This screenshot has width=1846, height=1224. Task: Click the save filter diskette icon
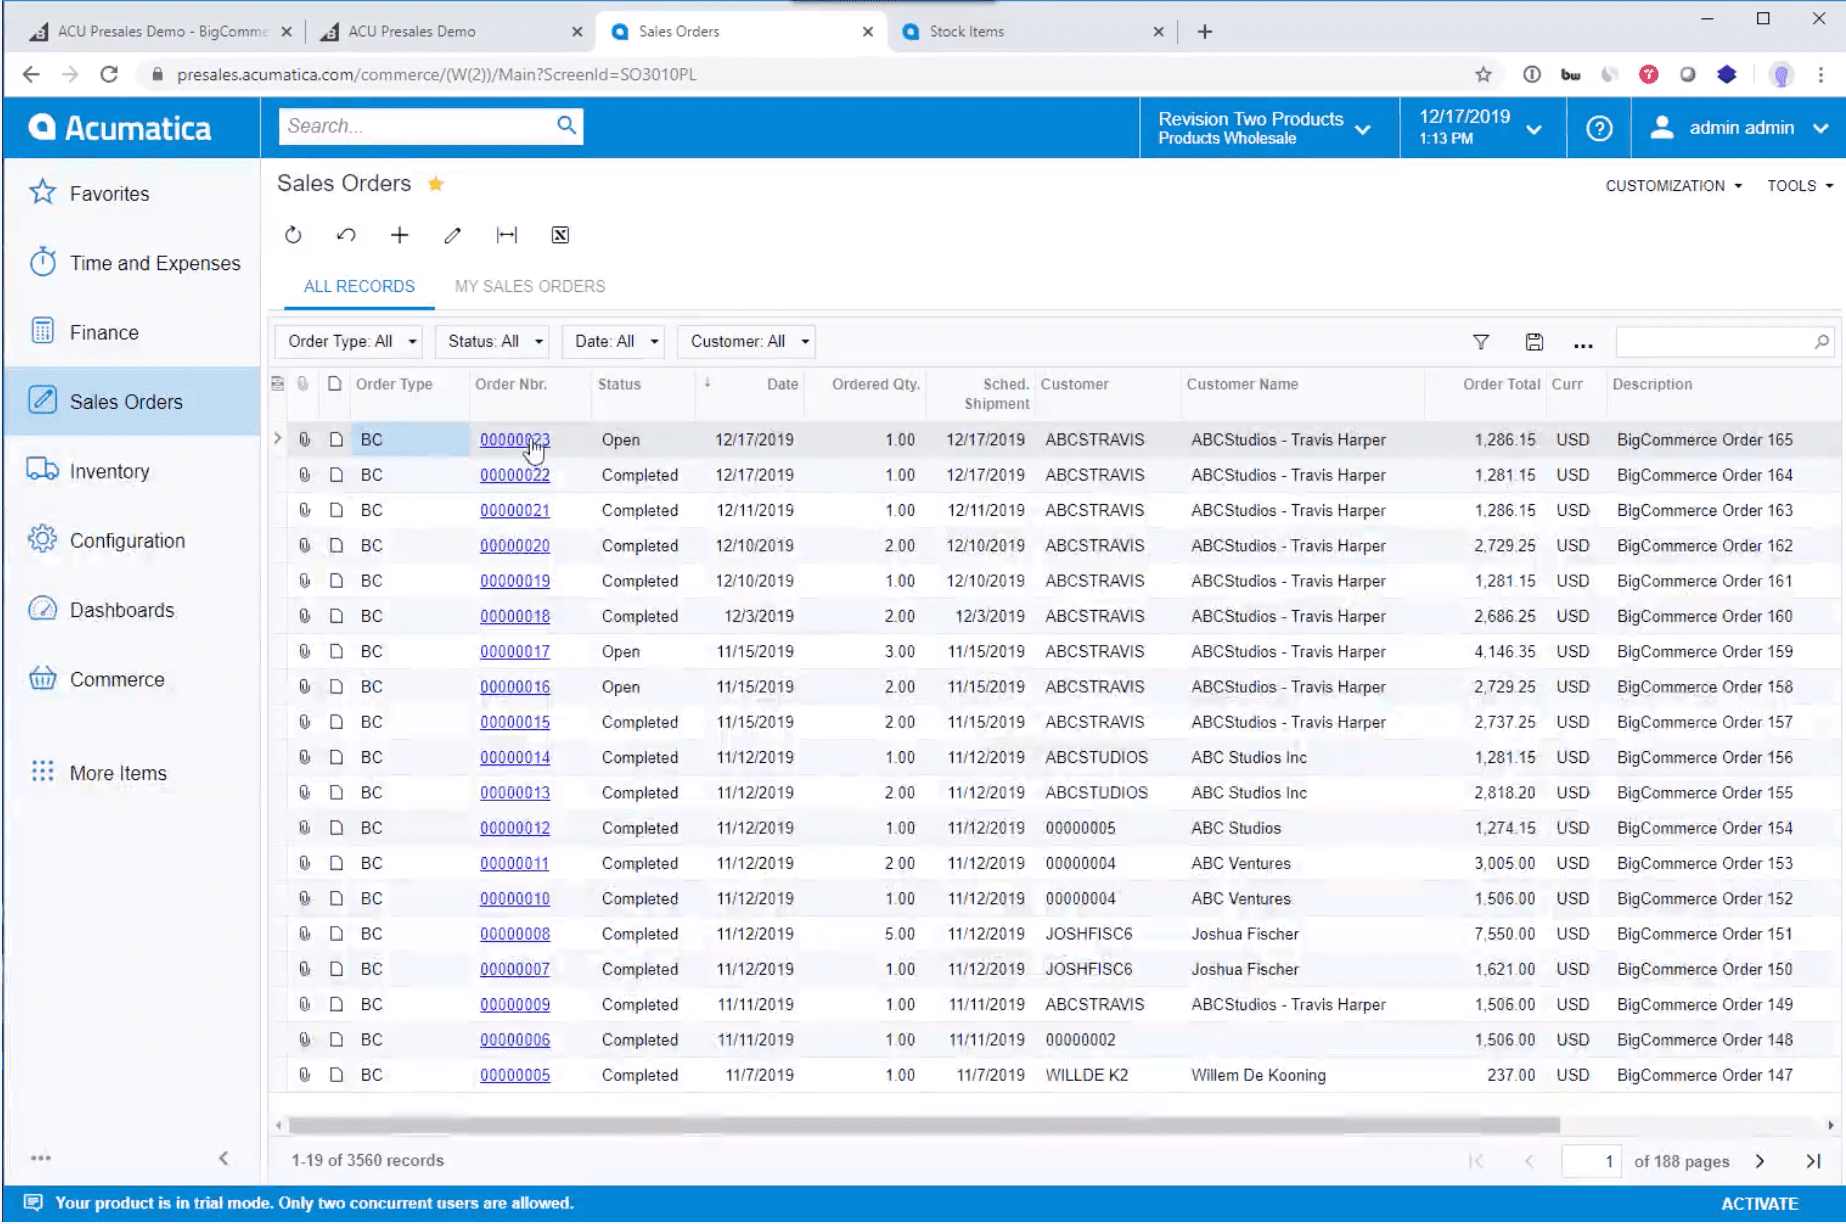coord(1534,342)
